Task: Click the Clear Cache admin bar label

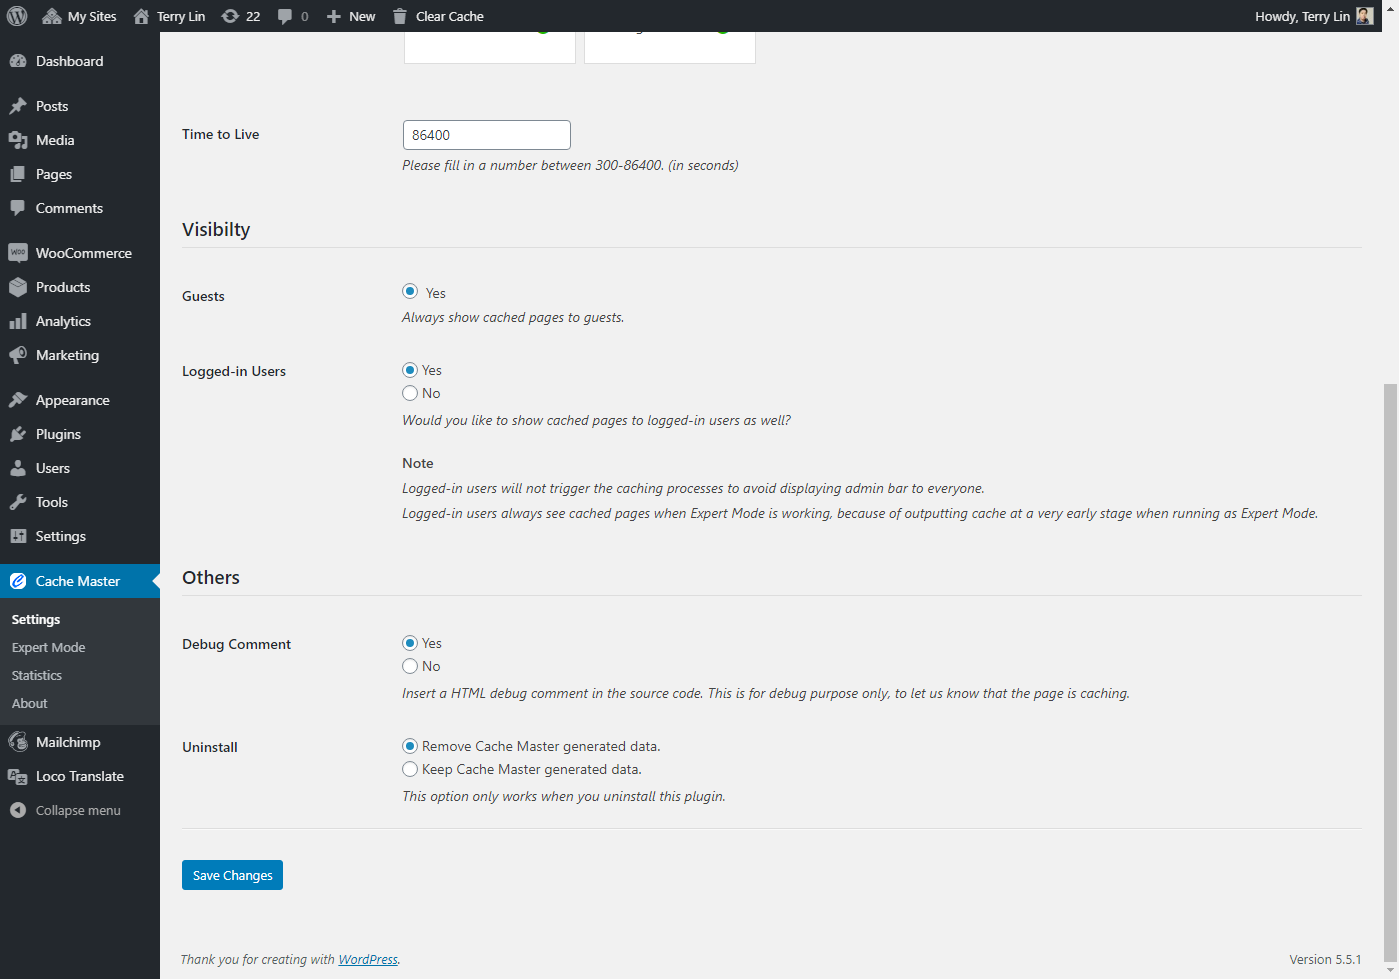Action: pyautogui.click(x=450, y=16)
